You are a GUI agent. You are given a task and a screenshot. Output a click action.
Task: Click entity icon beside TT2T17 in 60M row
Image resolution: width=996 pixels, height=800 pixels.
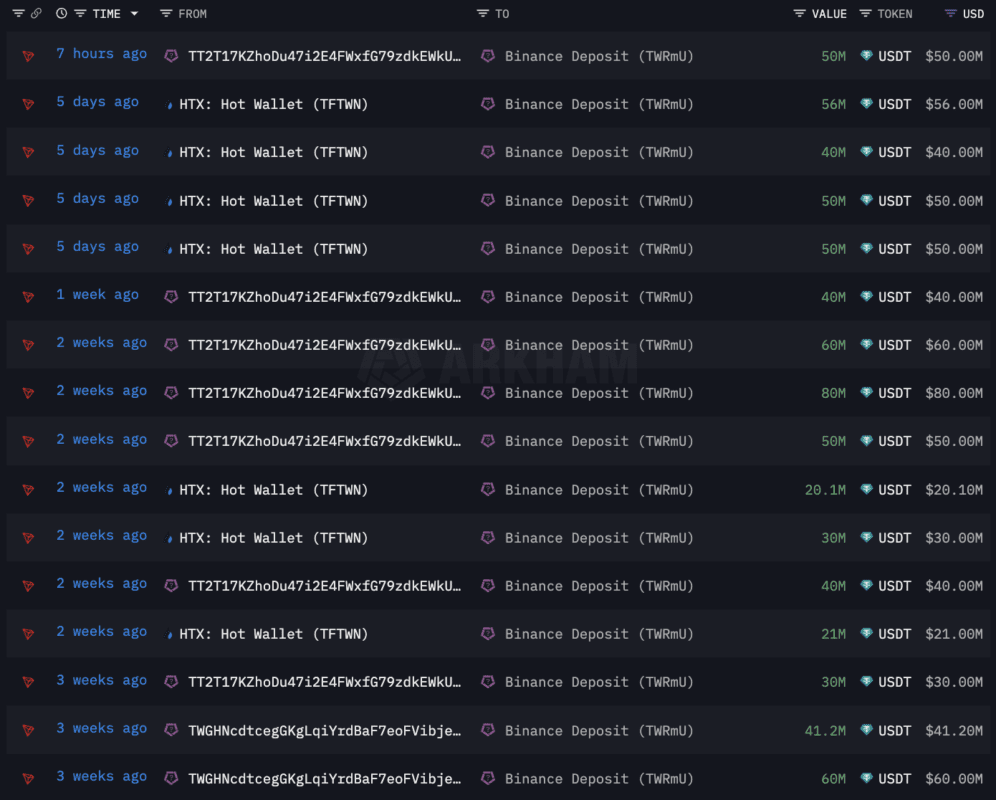point(171,345)
